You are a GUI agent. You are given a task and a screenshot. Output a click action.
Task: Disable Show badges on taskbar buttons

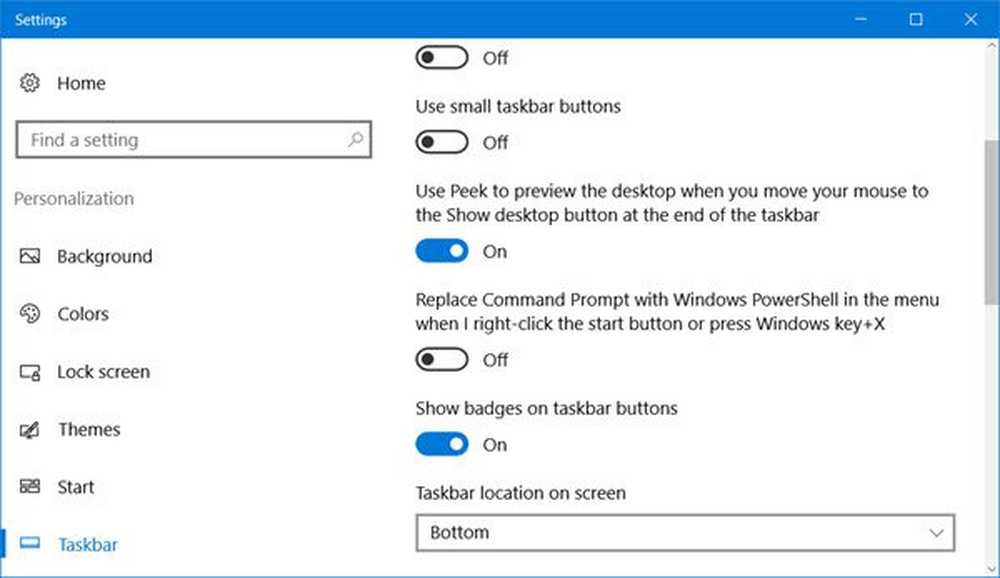(441, 444)
